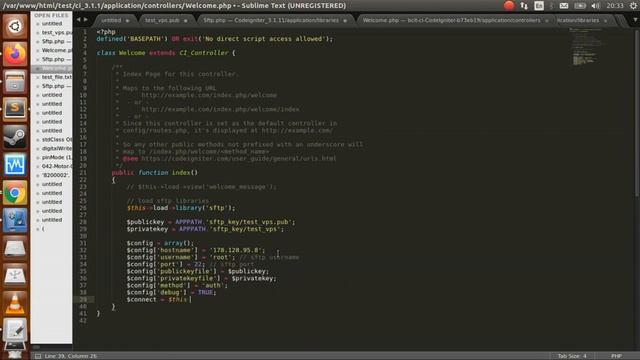This screenshot has width=640, height=360.
Task: Switch to the test_vps.pub tab
Action: click(x=166, y=20)
